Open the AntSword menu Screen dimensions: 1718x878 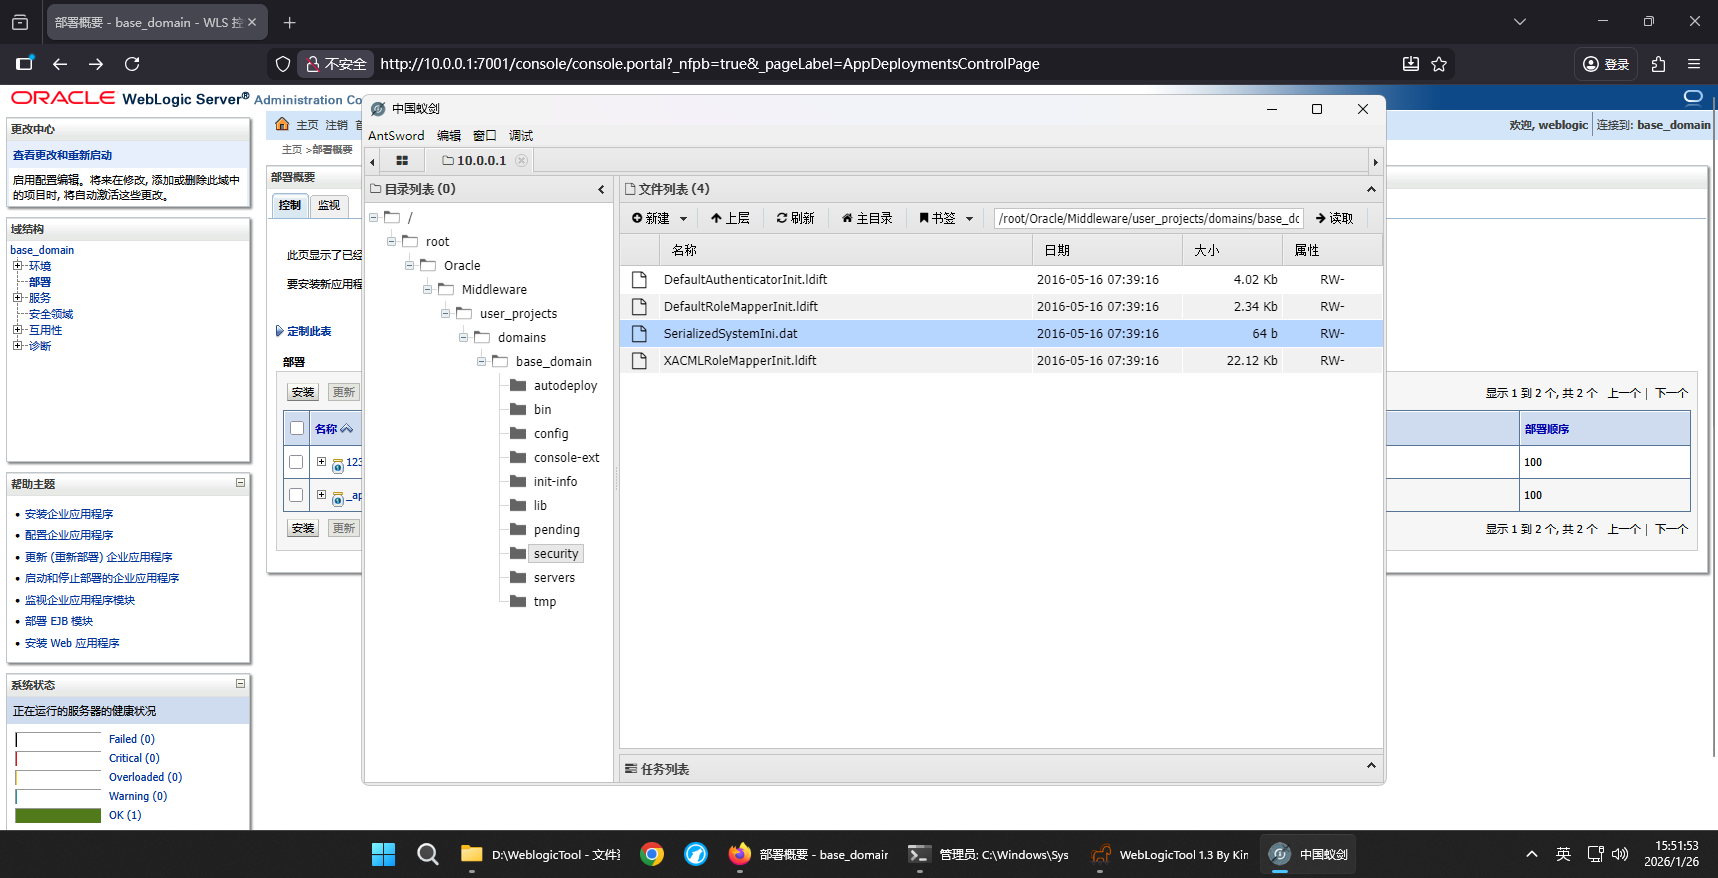pyautogui.click(x=396, y=136)
